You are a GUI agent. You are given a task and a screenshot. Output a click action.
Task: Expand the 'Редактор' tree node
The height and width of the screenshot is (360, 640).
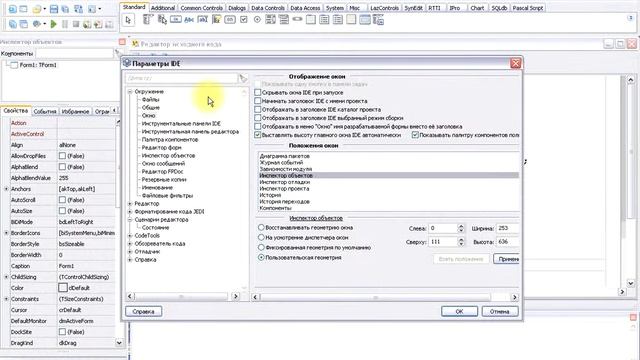tap(130, 204)
